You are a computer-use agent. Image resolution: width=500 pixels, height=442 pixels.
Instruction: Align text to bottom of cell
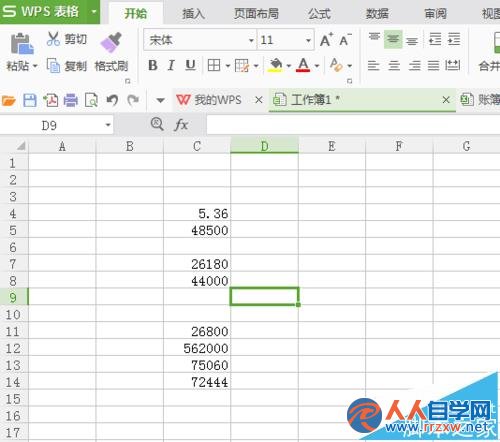[412, 40]
